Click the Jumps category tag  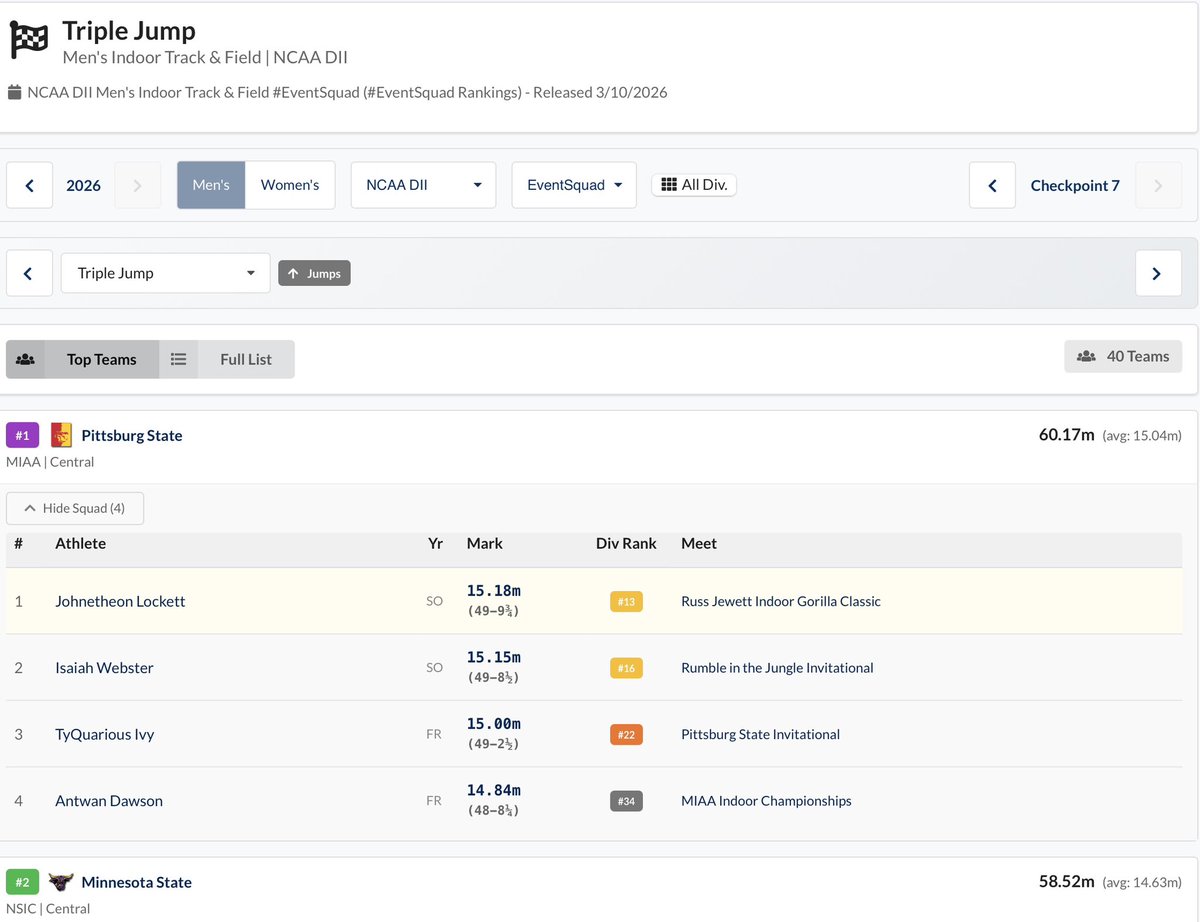(x=314, y=273)
